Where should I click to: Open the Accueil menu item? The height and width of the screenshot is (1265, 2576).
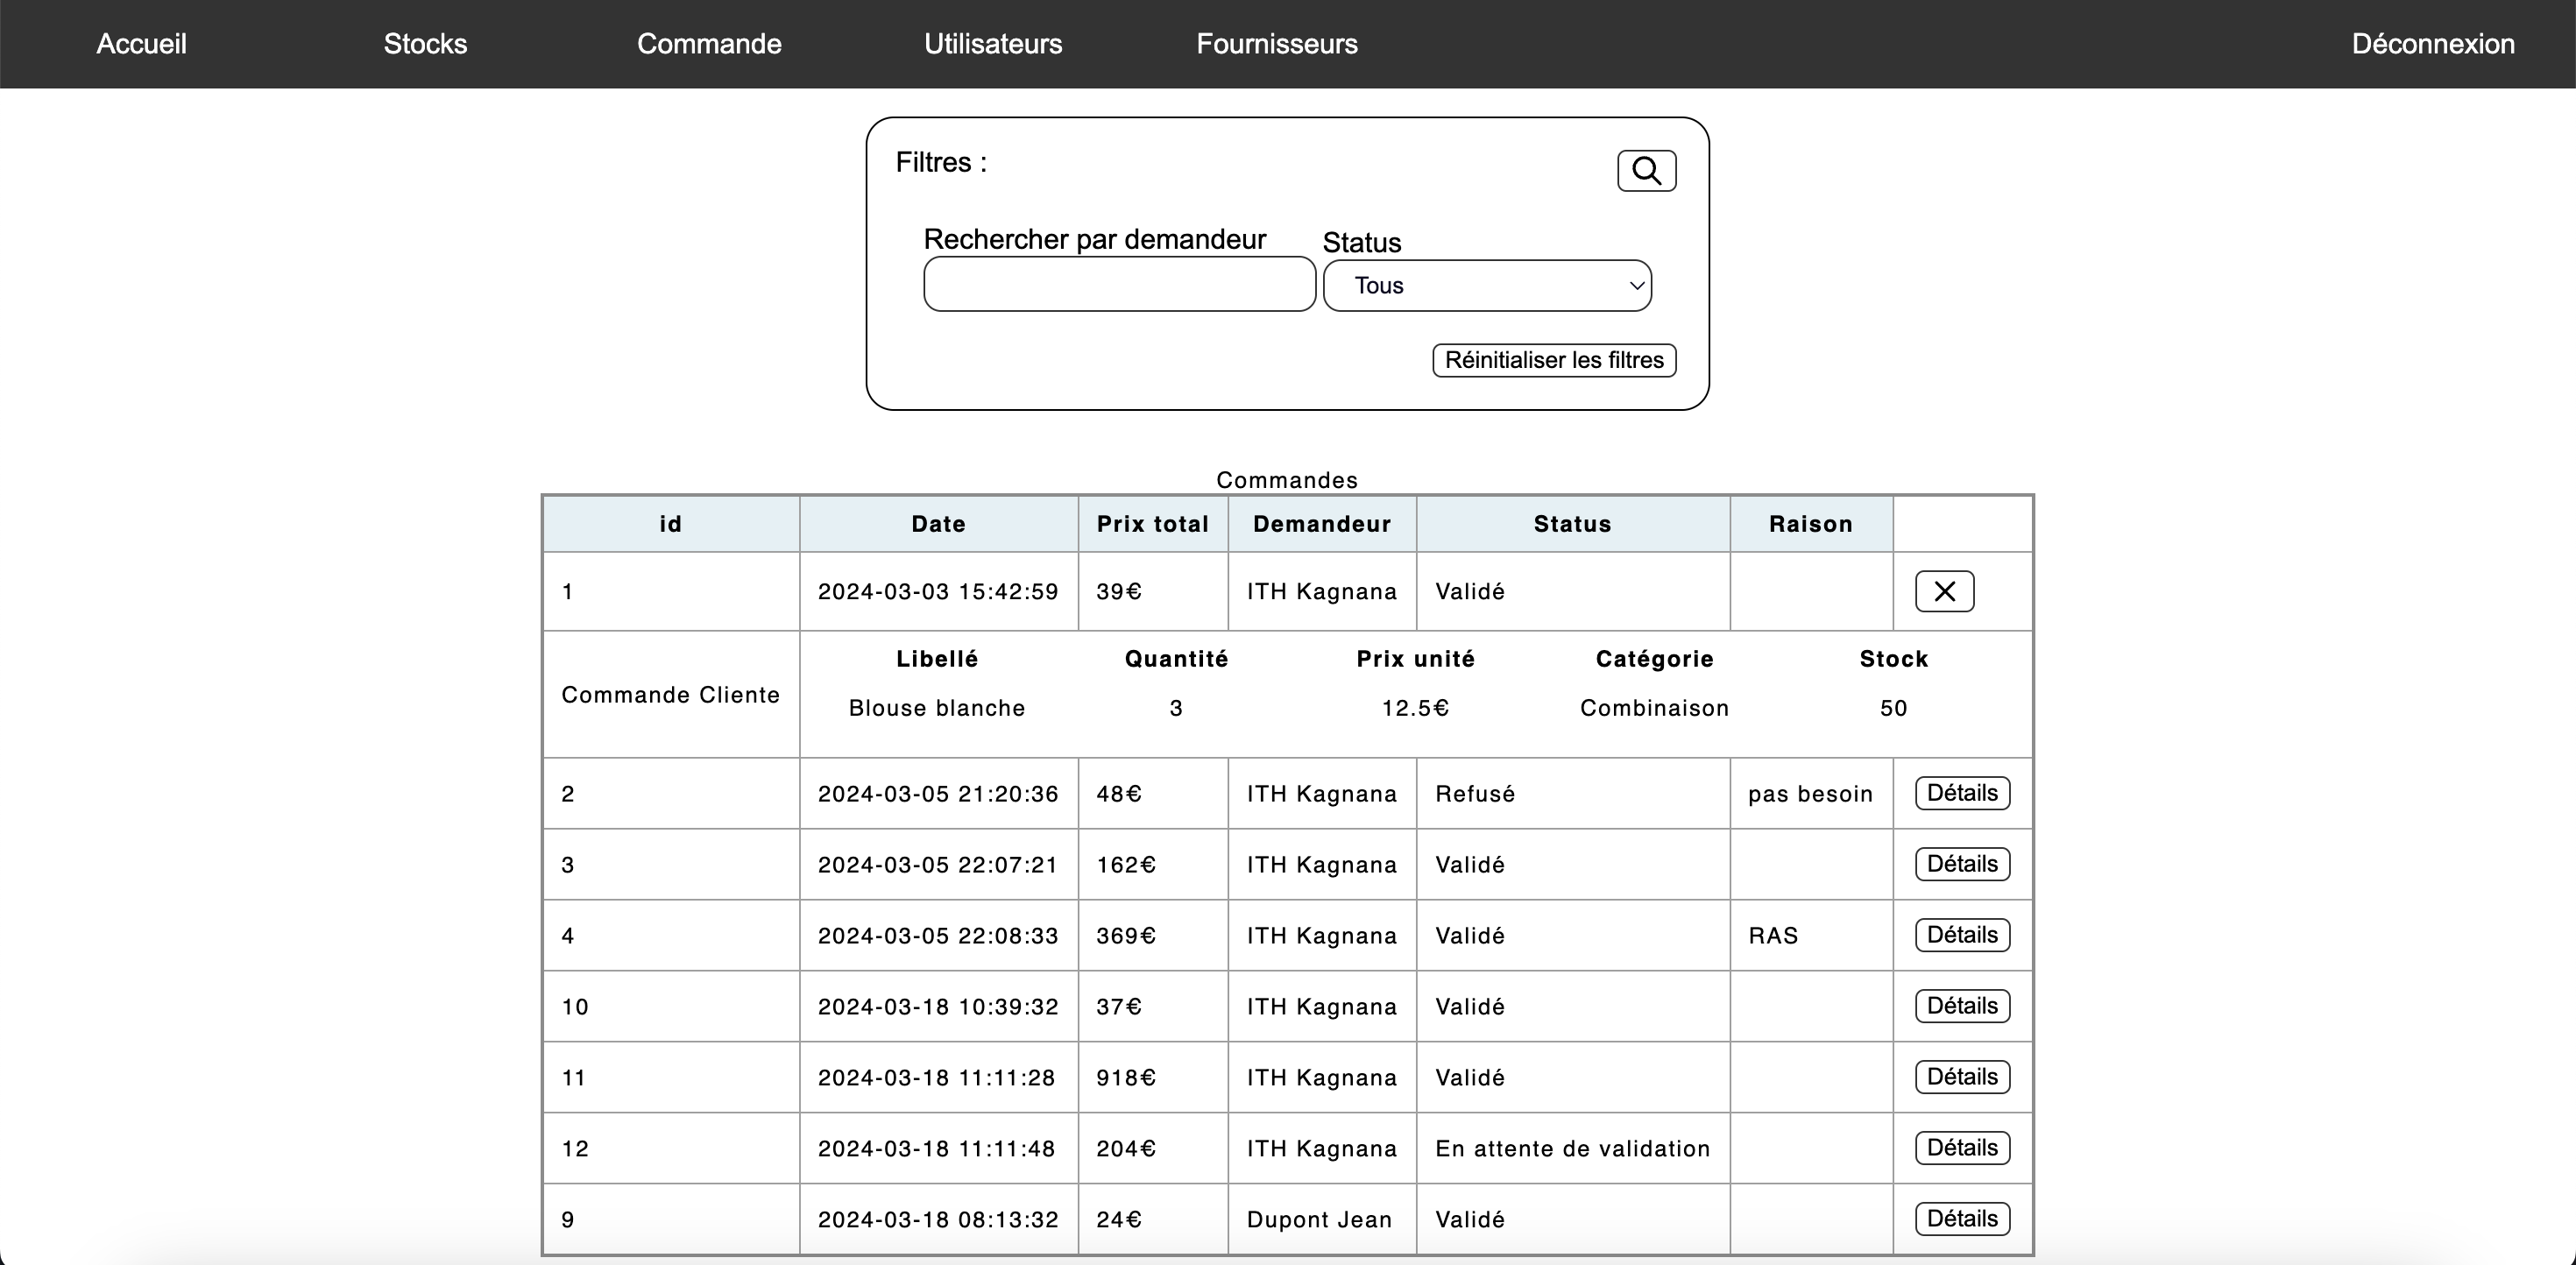pyautogui.click(x=140, y=44)
